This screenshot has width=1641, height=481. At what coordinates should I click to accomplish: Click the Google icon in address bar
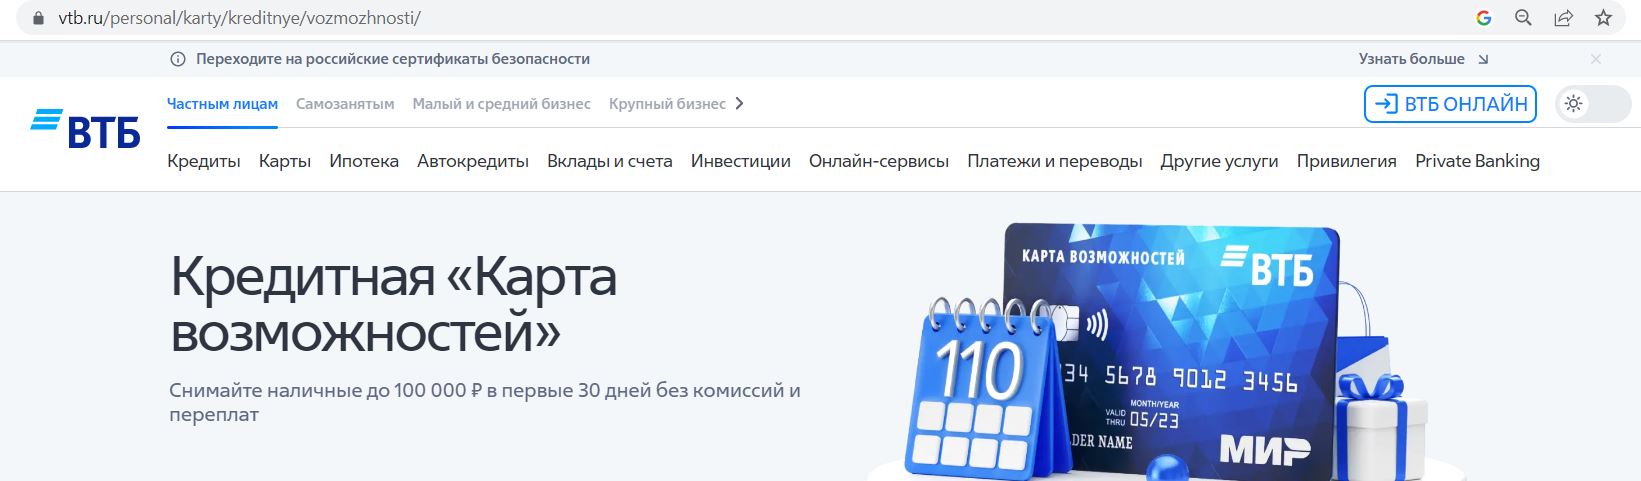pos(1484,18)
